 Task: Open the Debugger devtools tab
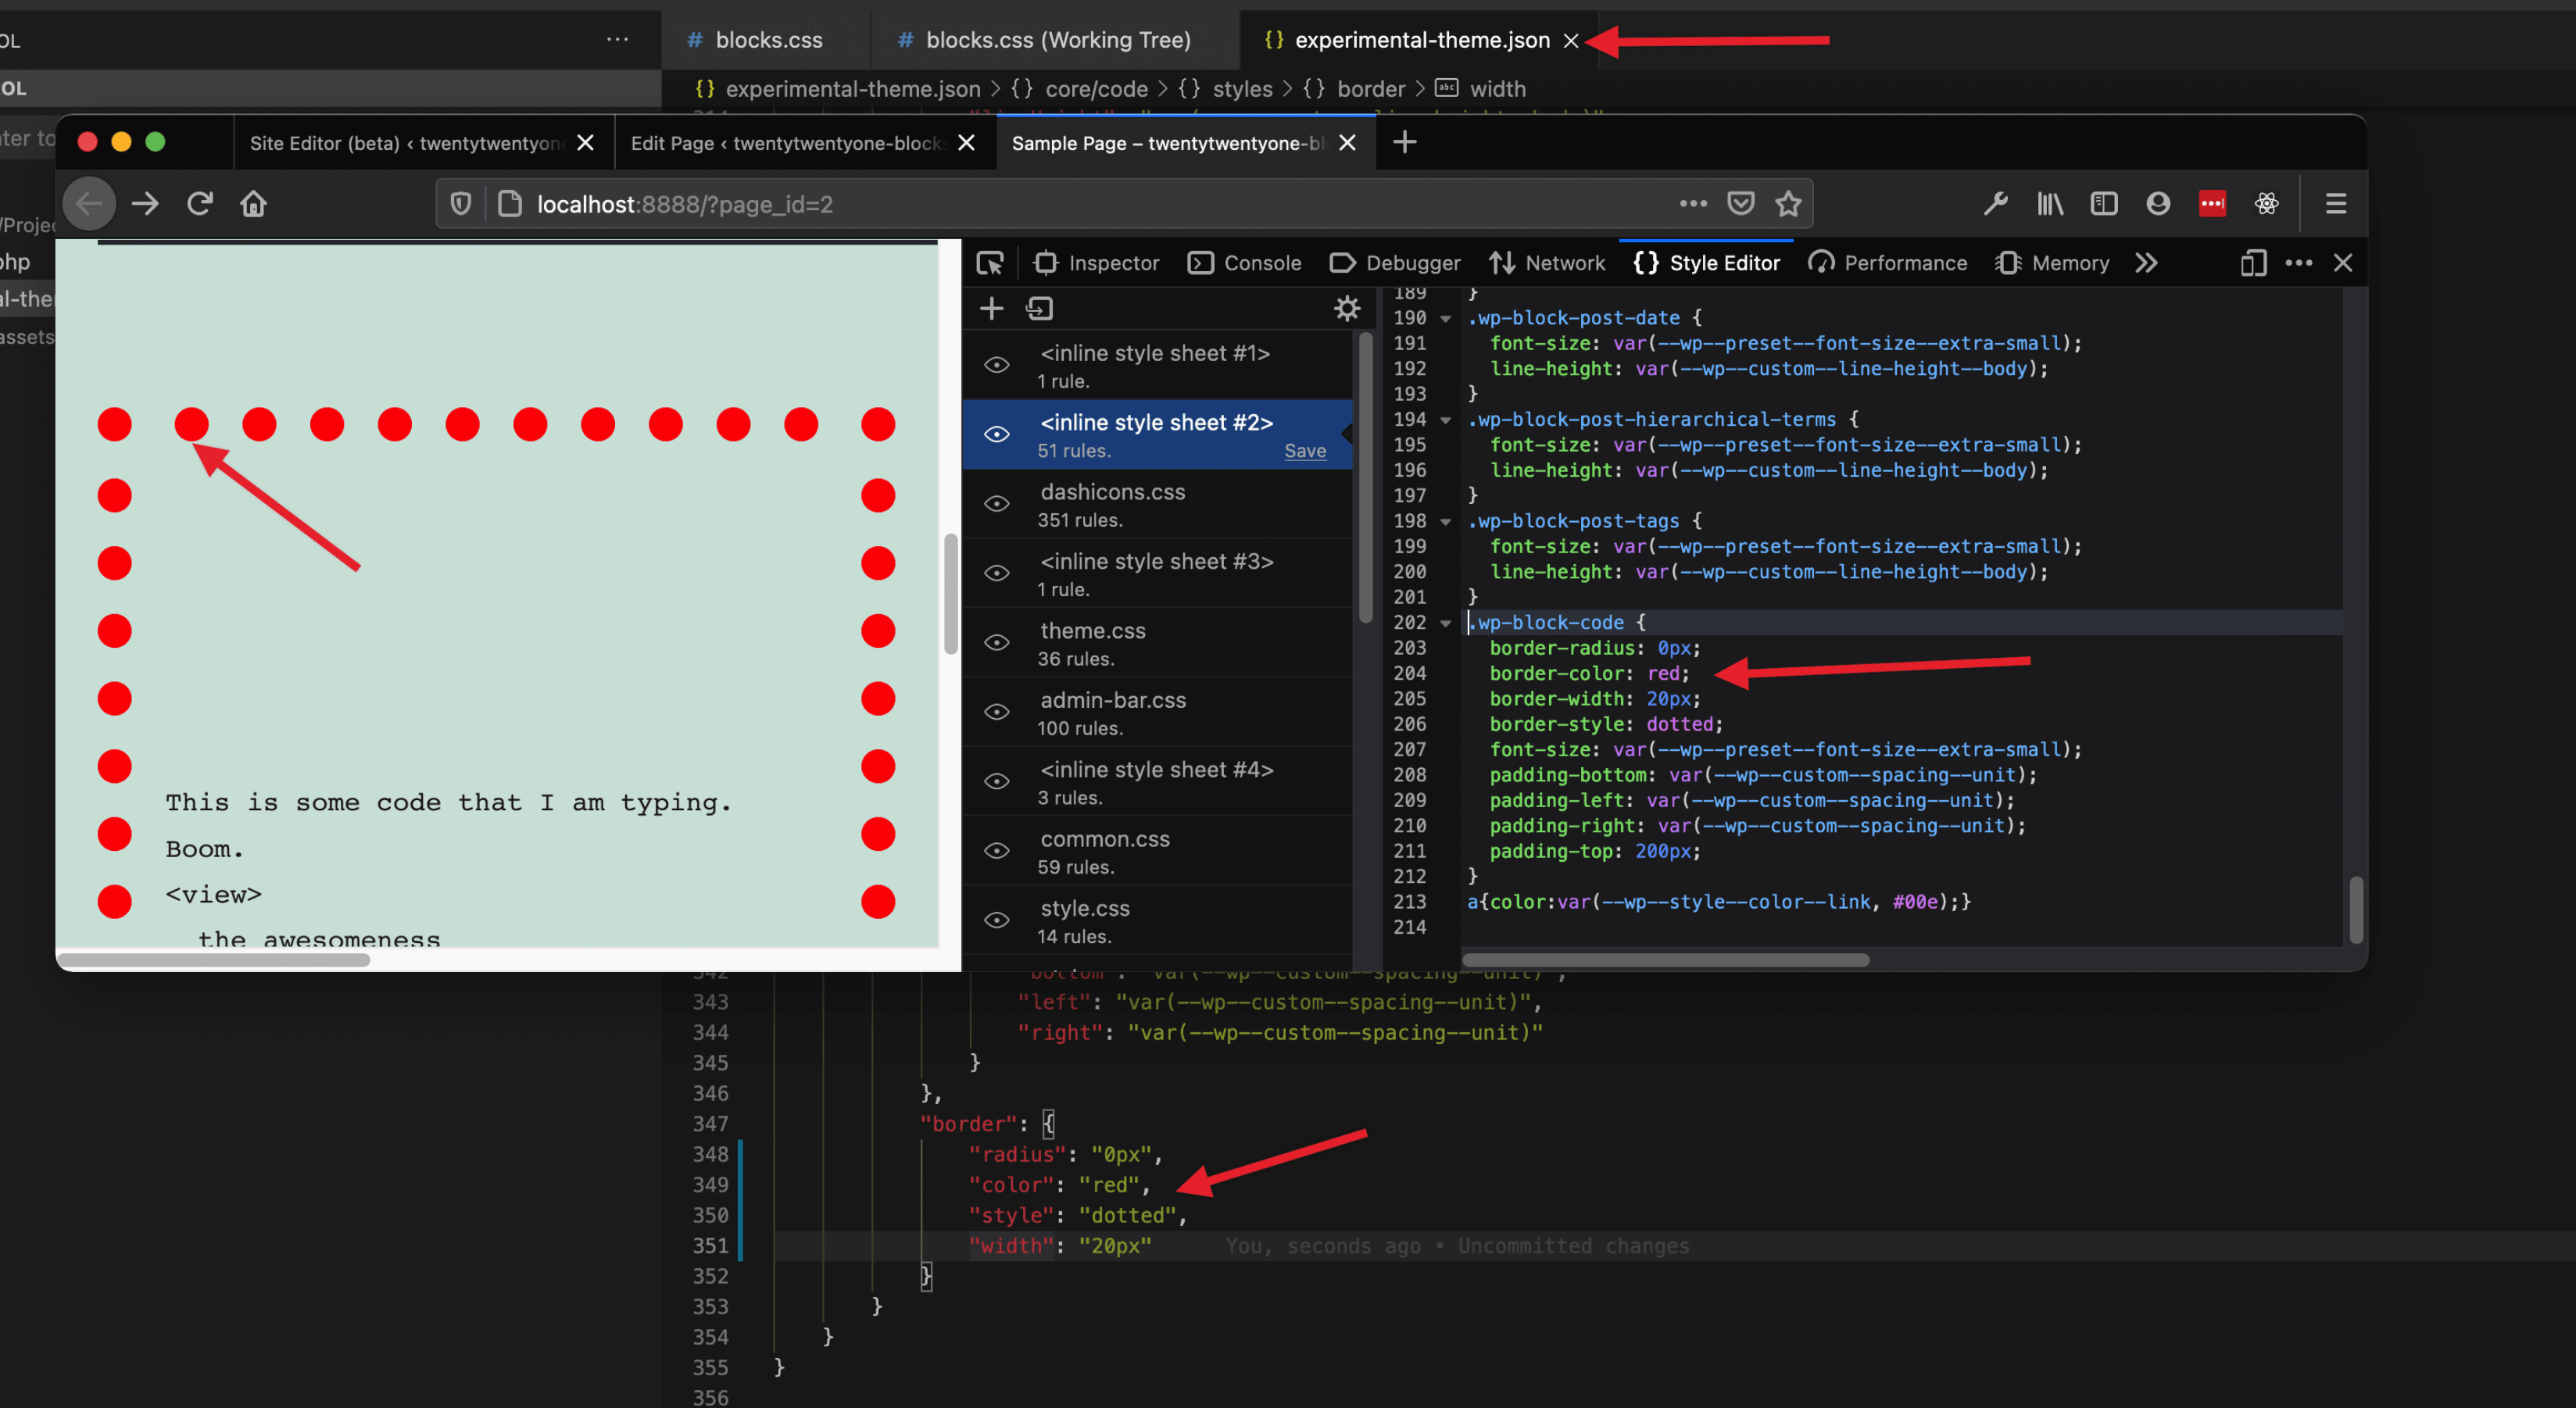pyautogui.click(x=1395, y=263)
